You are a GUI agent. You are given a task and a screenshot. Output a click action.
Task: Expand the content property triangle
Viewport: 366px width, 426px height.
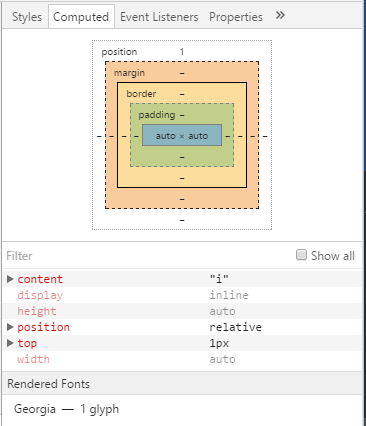pyautogui.click(x=10, y=279)
